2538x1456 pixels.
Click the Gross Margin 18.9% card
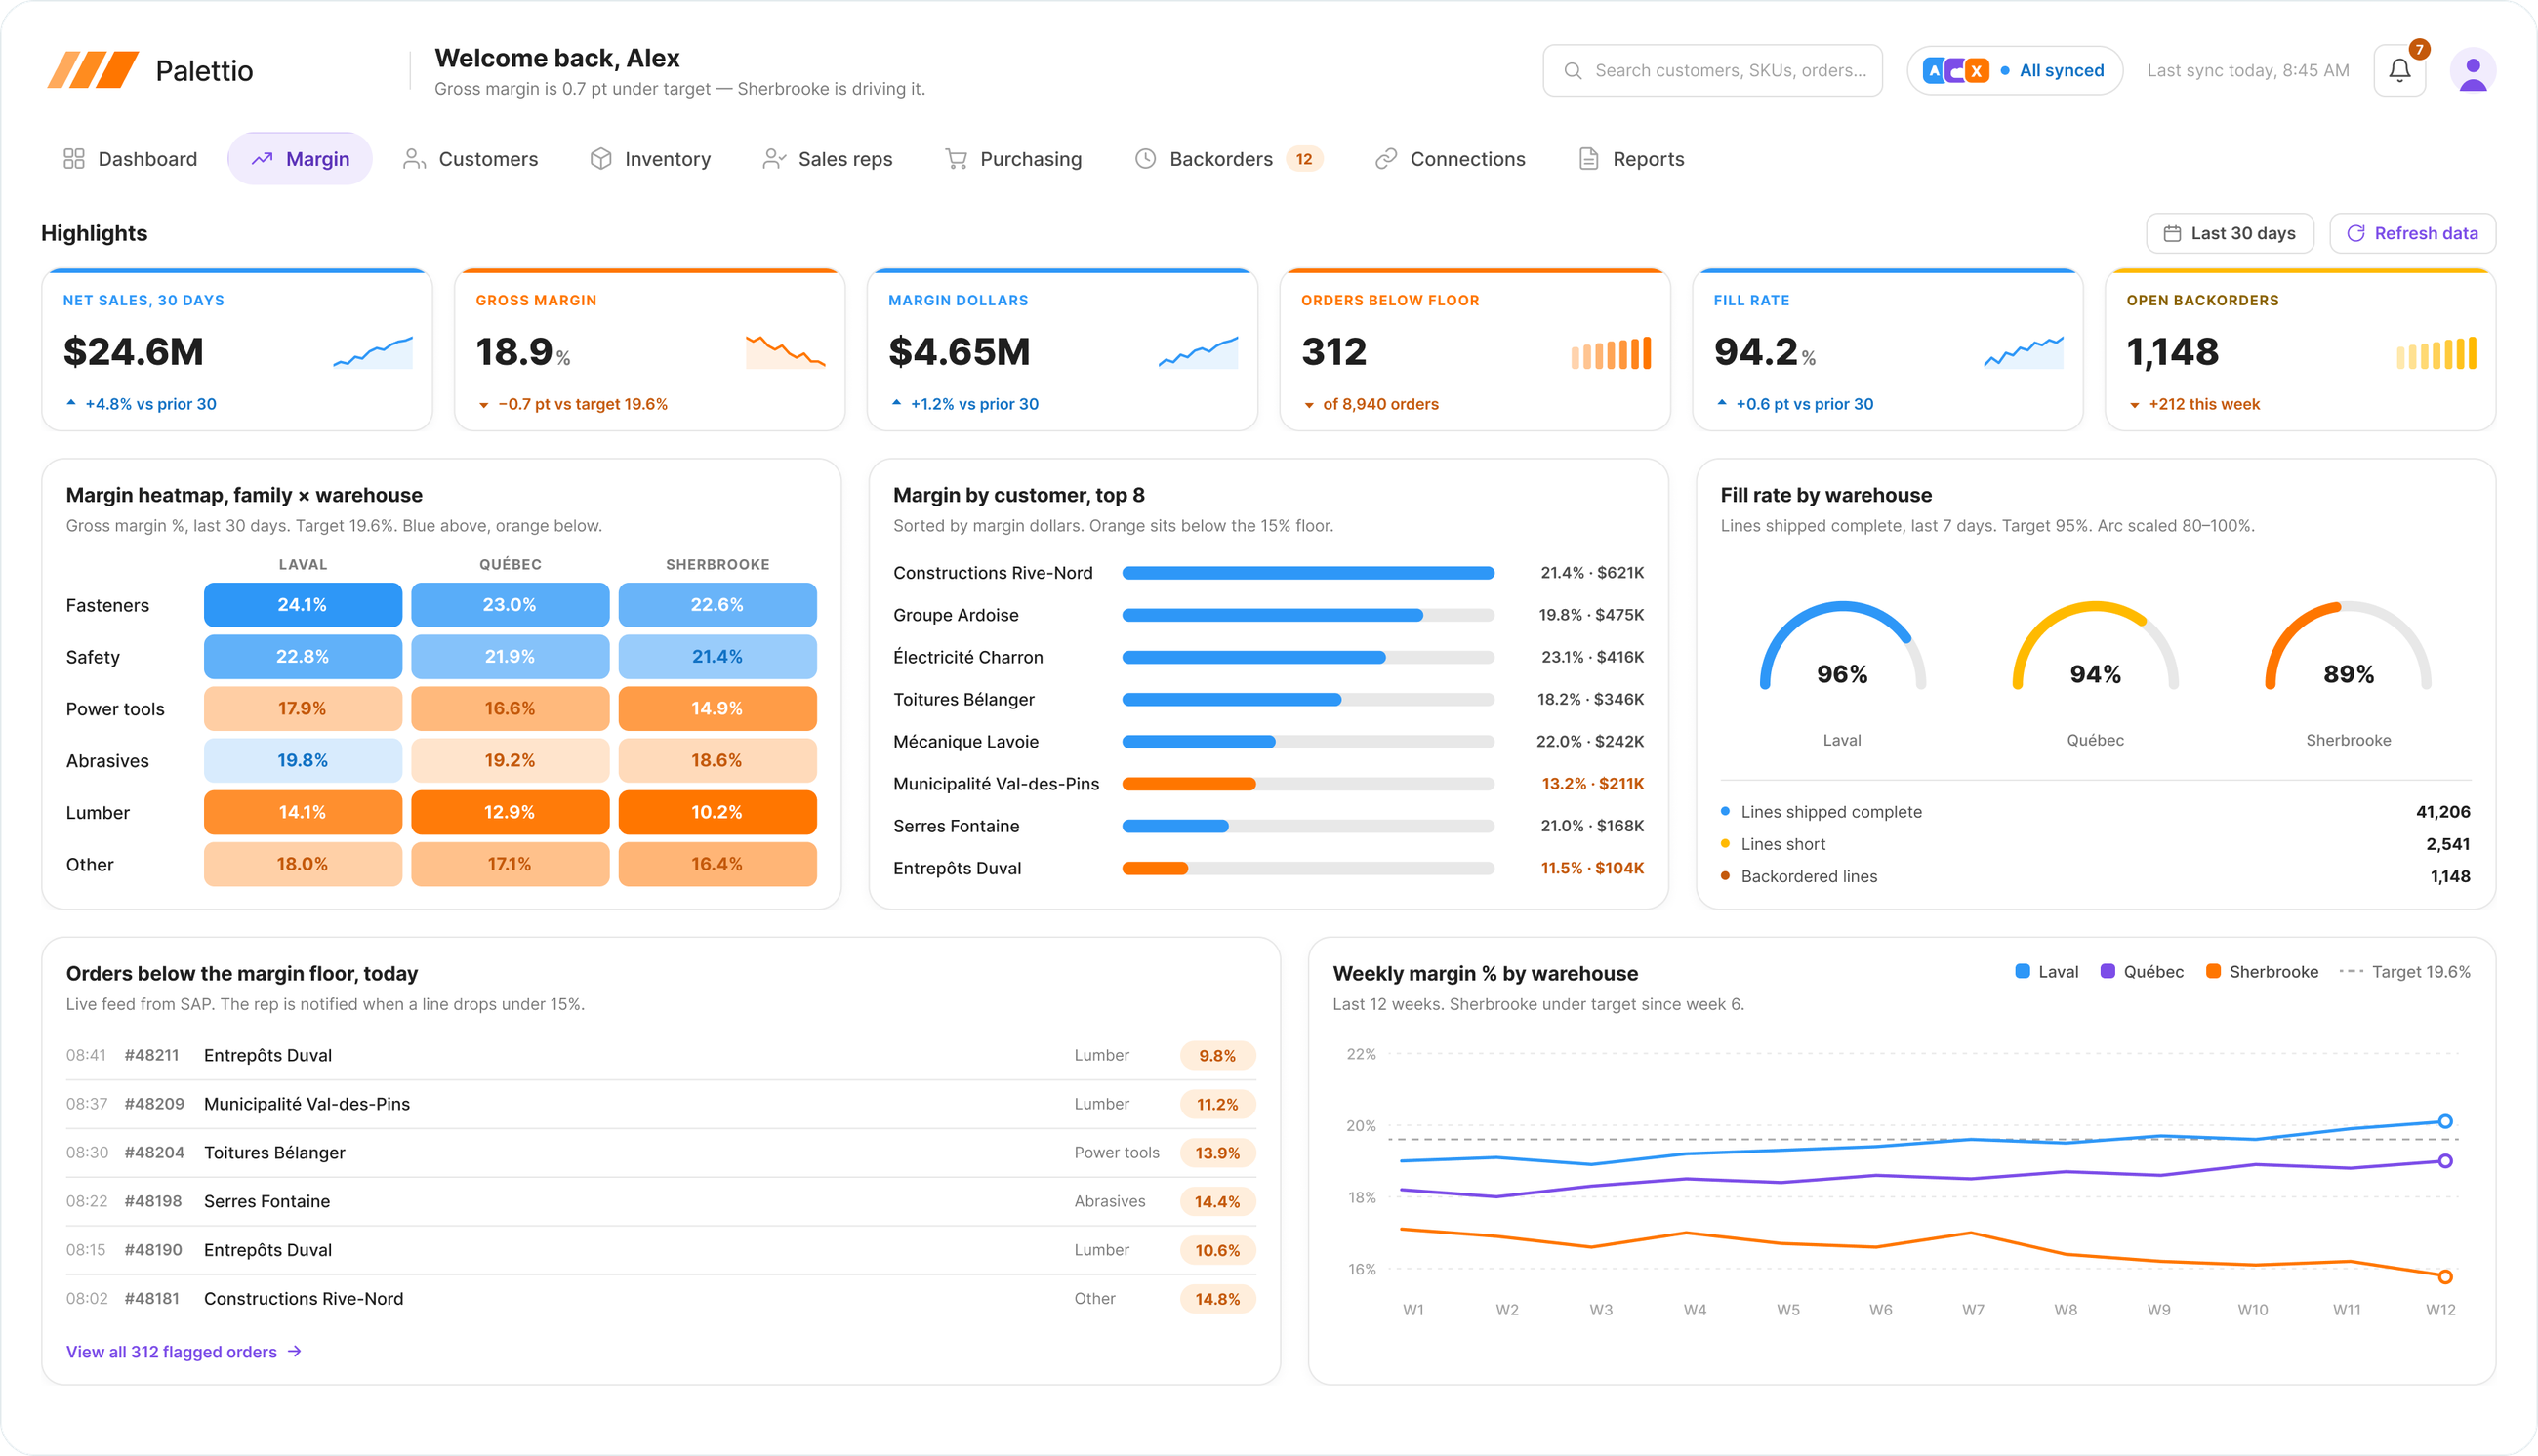point(649,349)
